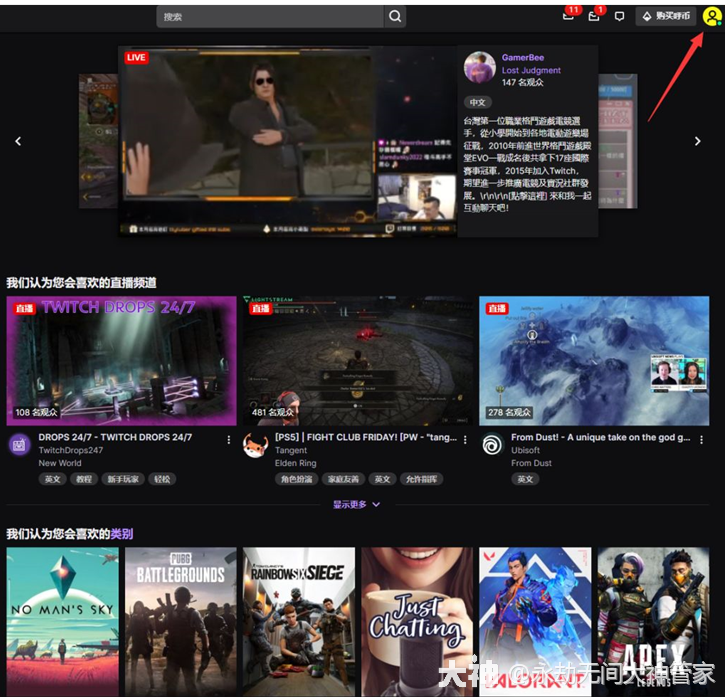725x697 pixels.
Task: Open Lost Judgment game link
Action: pyautogui.click(x=531, y=70)
